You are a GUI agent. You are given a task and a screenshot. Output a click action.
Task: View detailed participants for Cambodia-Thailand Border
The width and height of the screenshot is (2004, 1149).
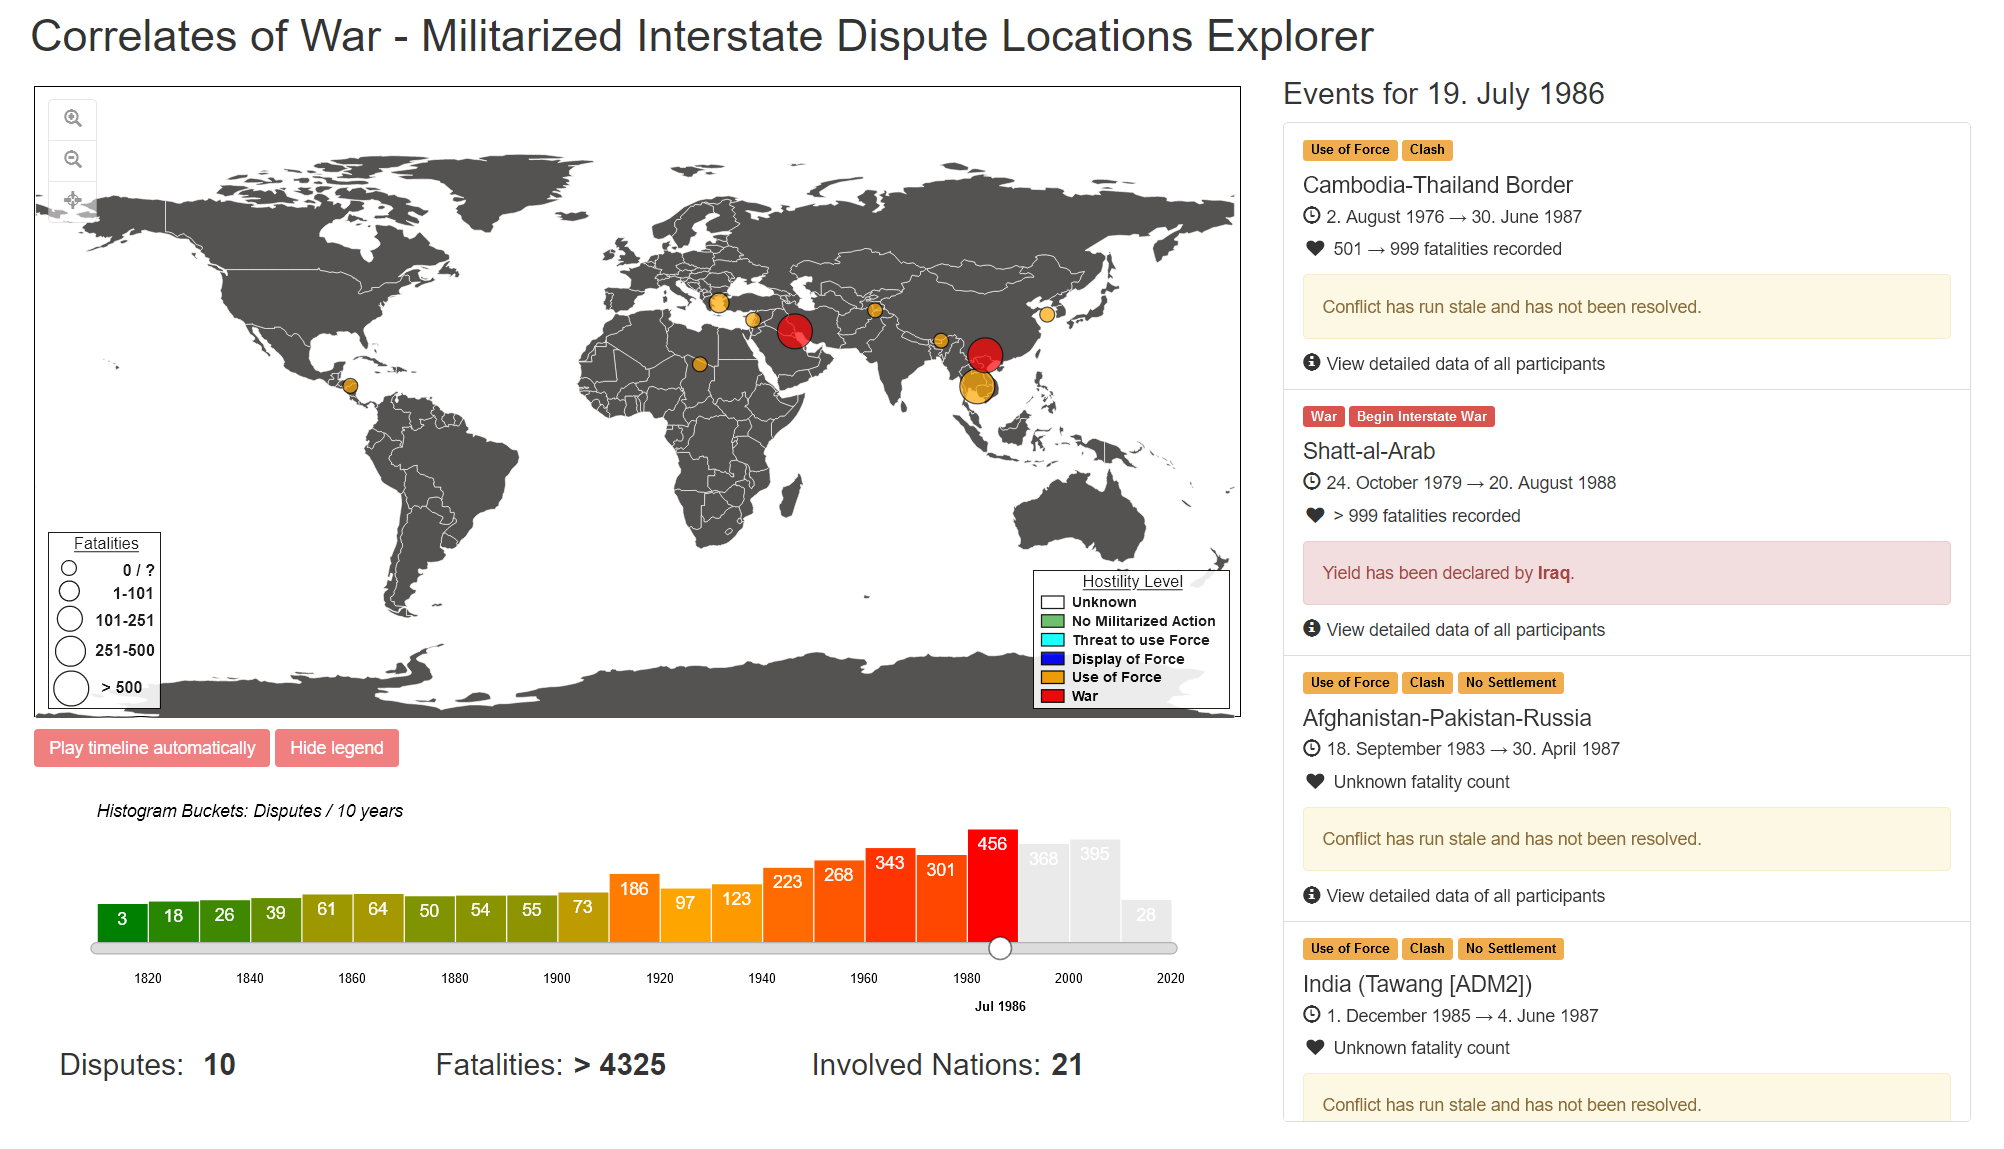click(x=1465, y=364)
